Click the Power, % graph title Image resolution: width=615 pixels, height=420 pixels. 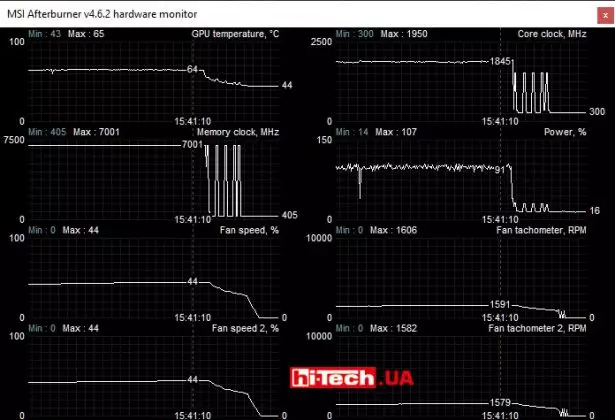tap(565, 132)
